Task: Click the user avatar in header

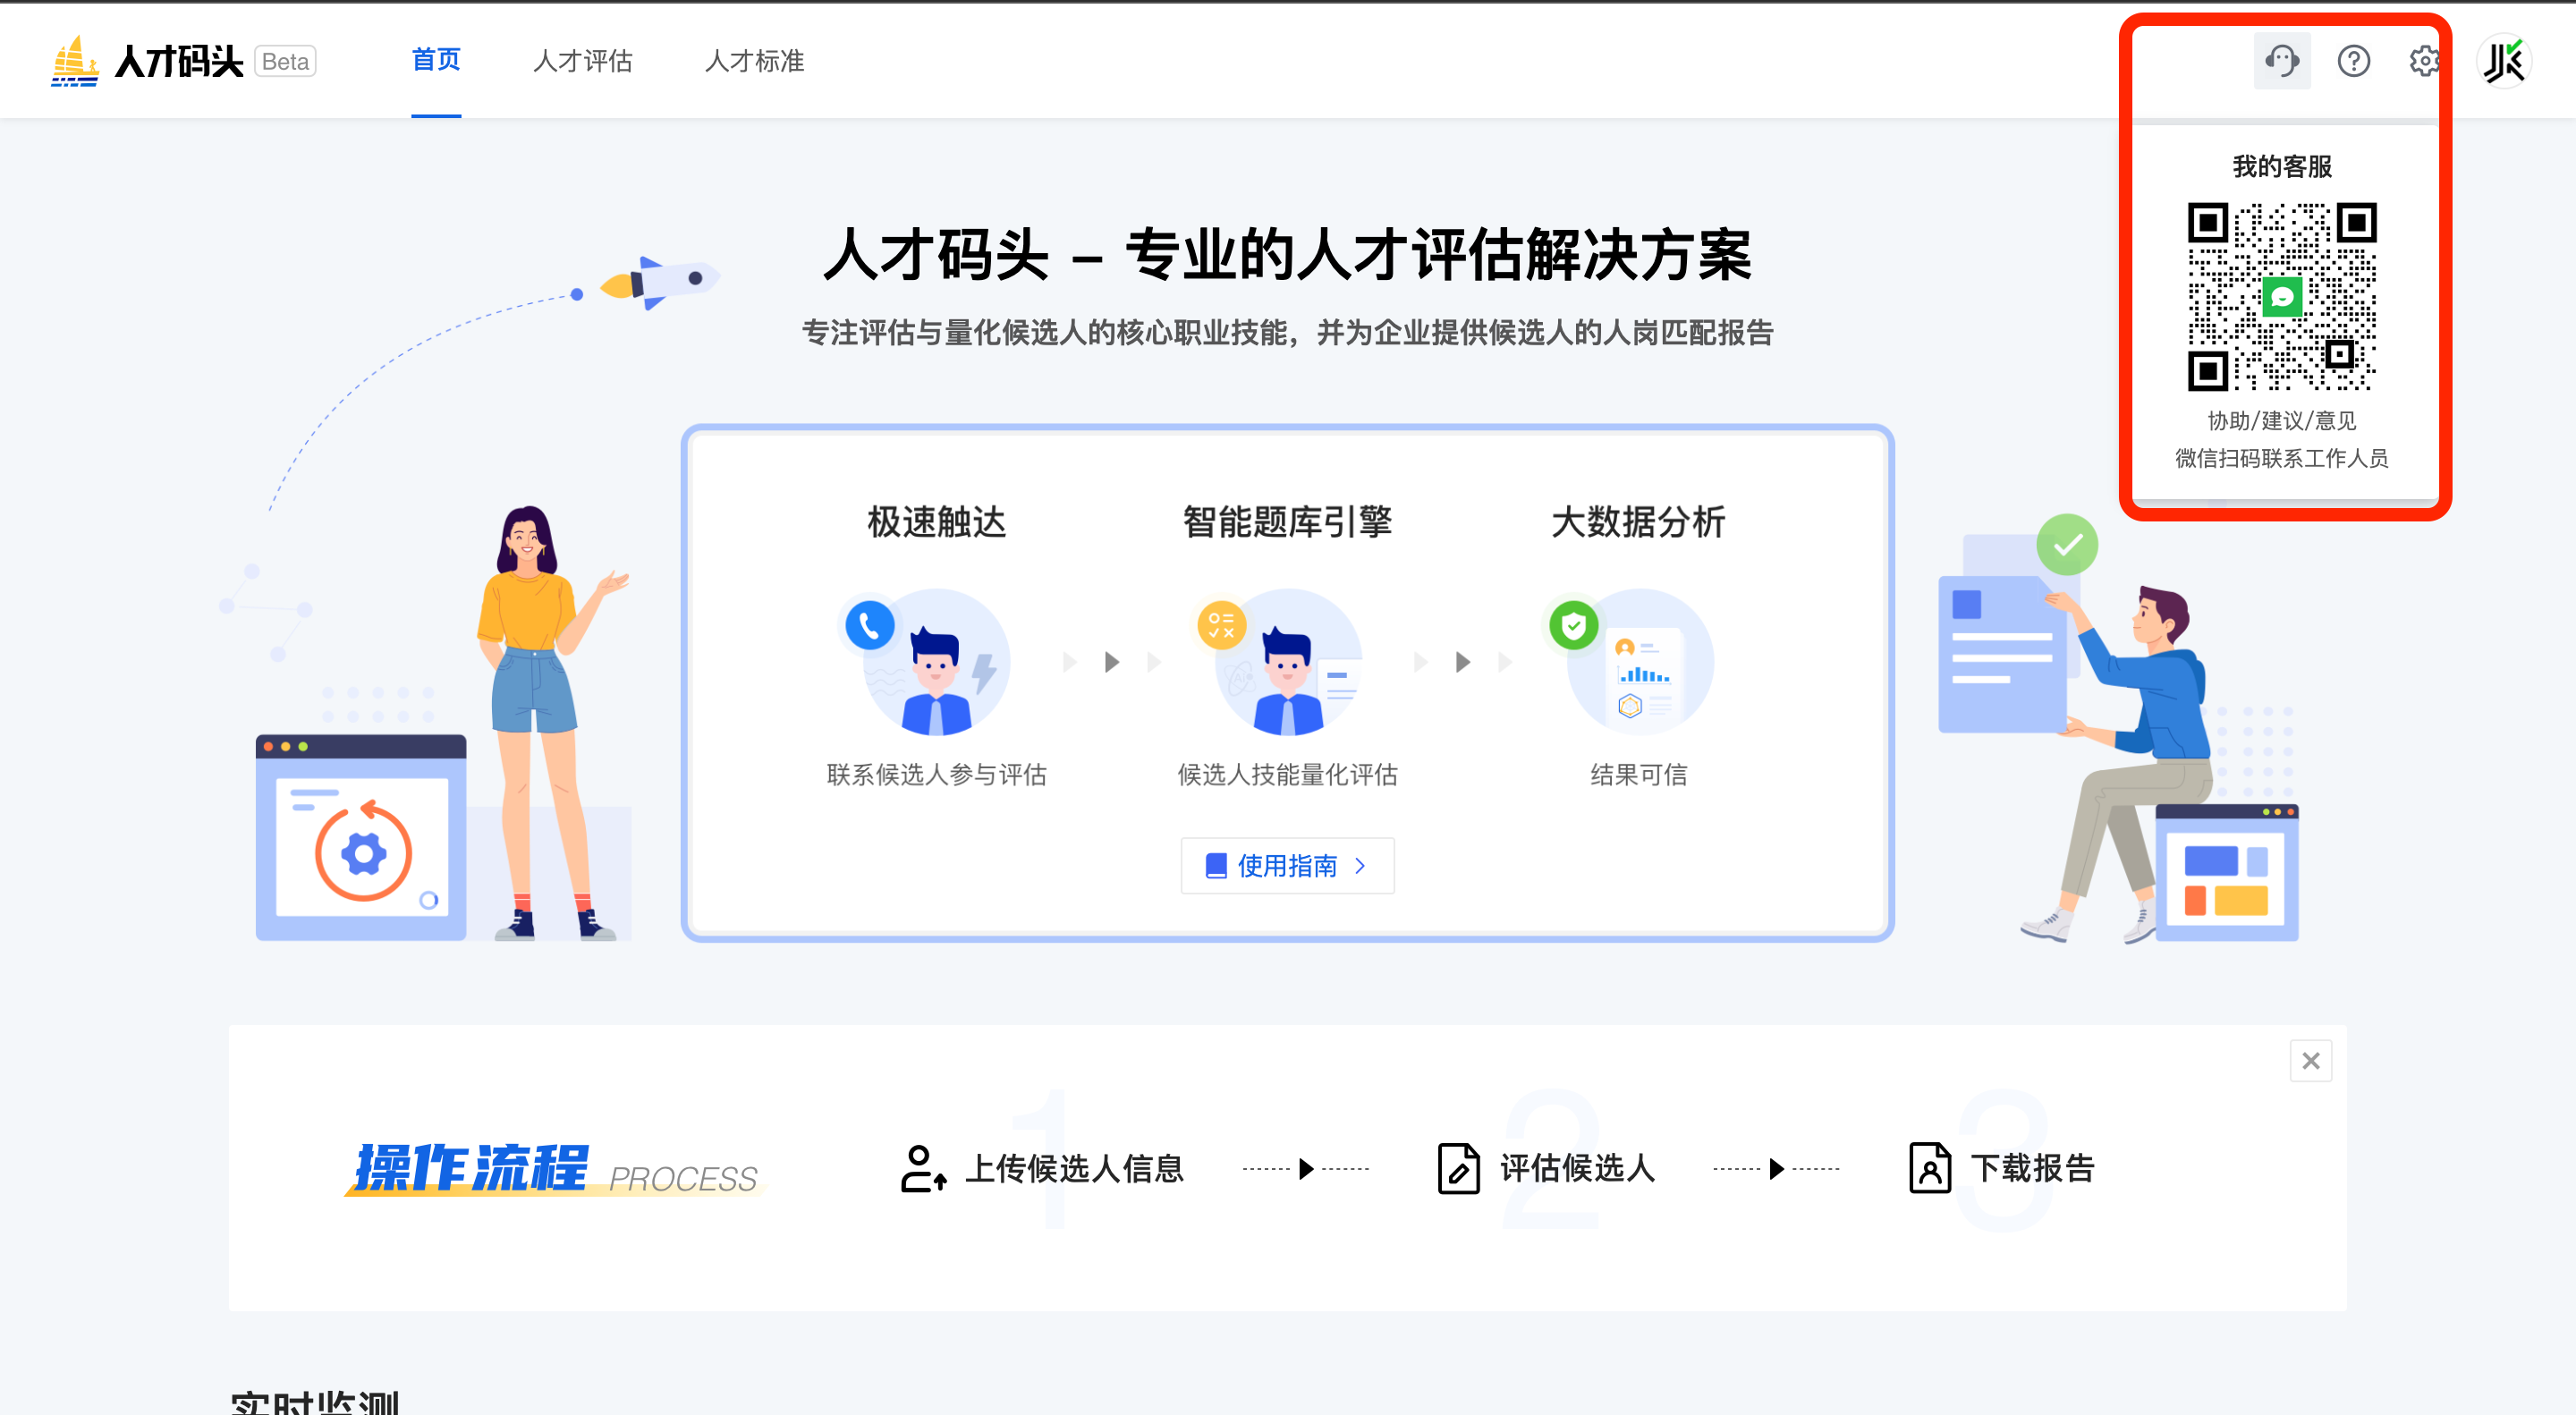Action: pos(2504,61)
